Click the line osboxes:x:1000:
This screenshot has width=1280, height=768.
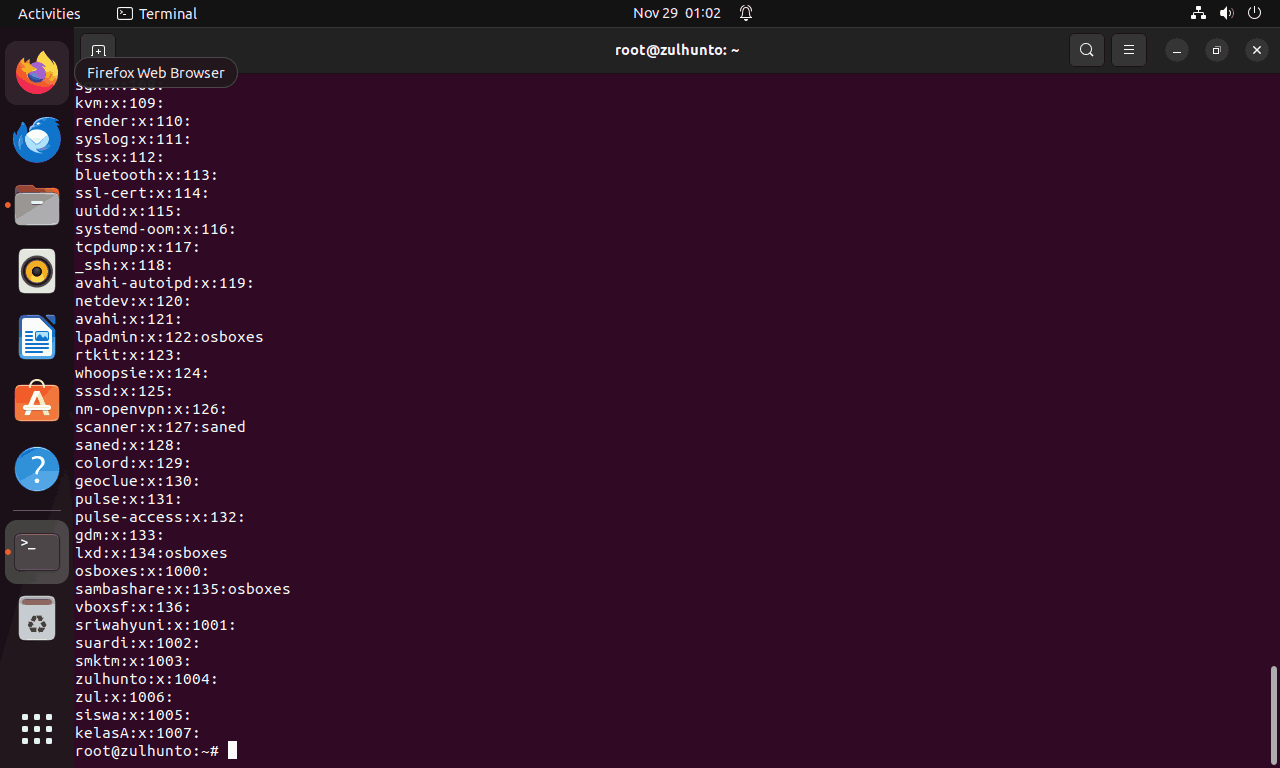(142, 571)
